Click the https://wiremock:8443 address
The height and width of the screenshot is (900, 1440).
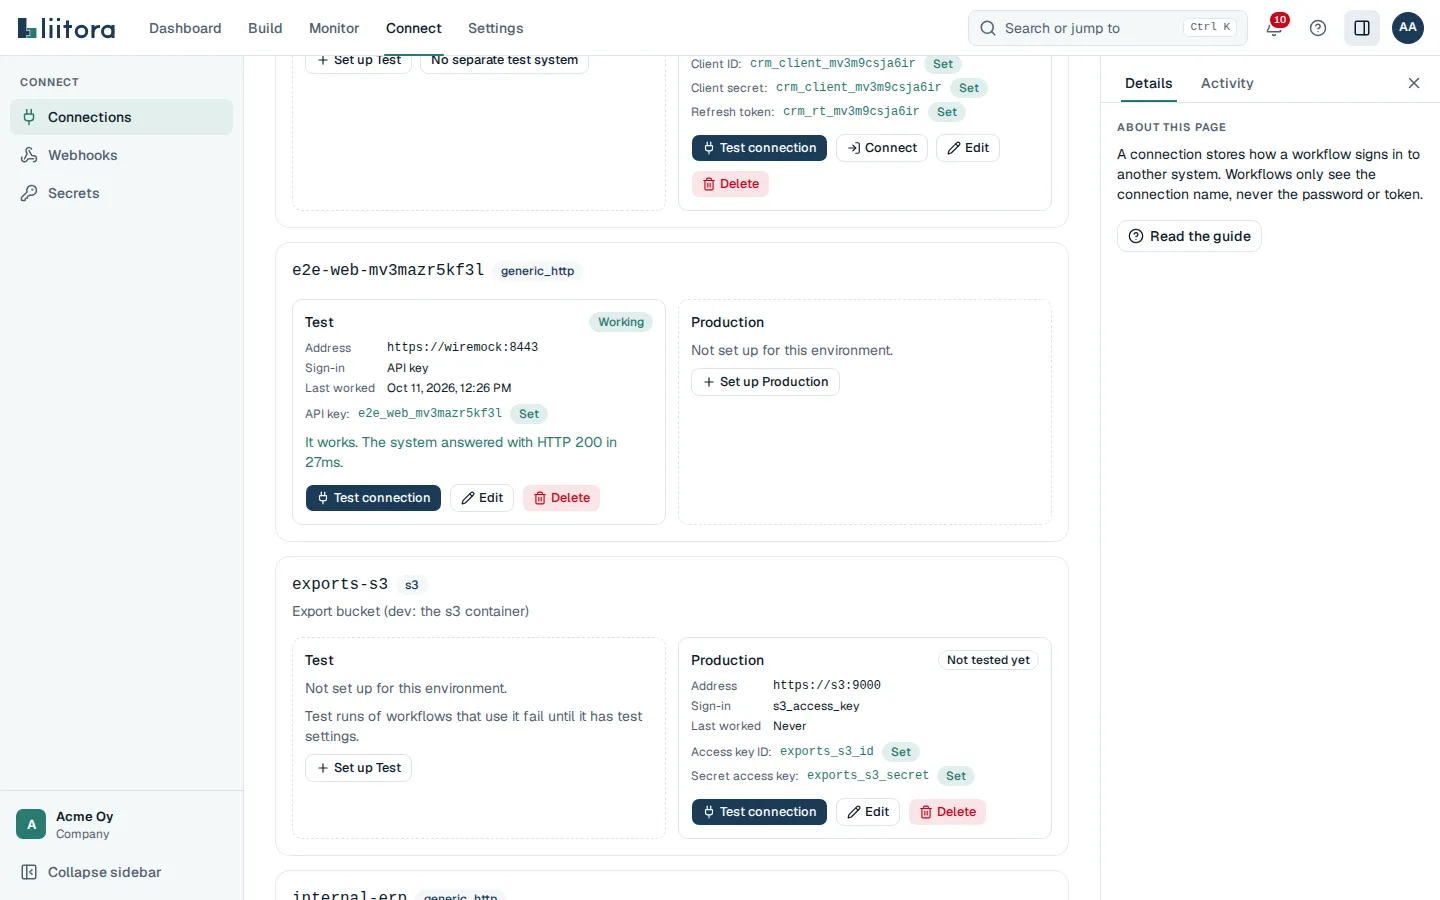463,347
